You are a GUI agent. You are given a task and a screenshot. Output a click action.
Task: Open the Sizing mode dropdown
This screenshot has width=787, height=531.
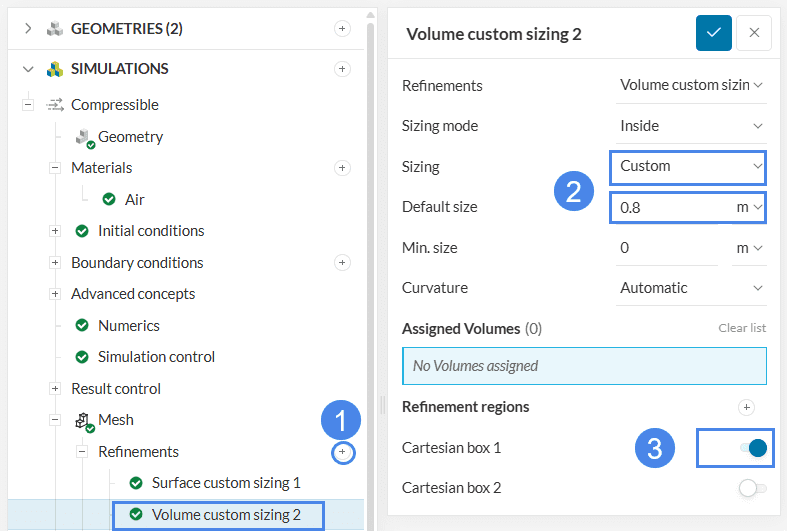[690, 126]
